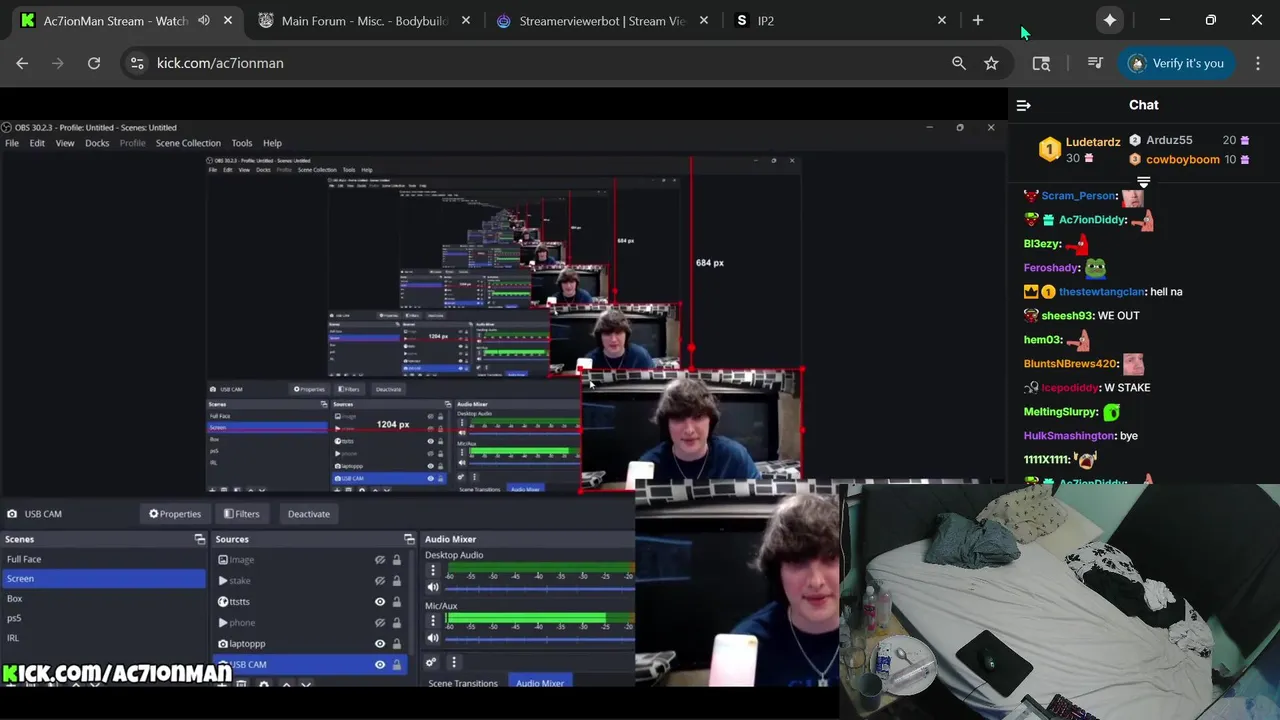Expand the gift leaderboard arrow in chat
Viewport: 1280px width, 720px height.
1144,183
